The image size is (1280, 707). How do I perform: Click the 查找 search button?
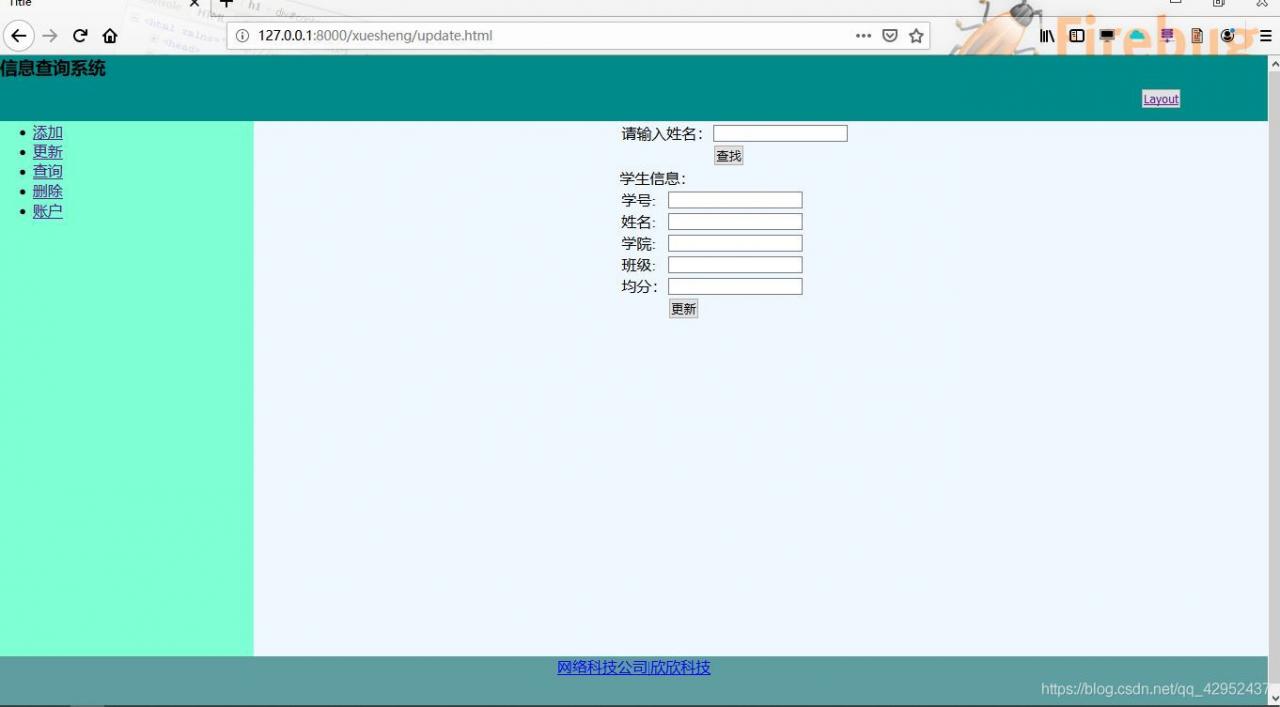click(728, 156)
